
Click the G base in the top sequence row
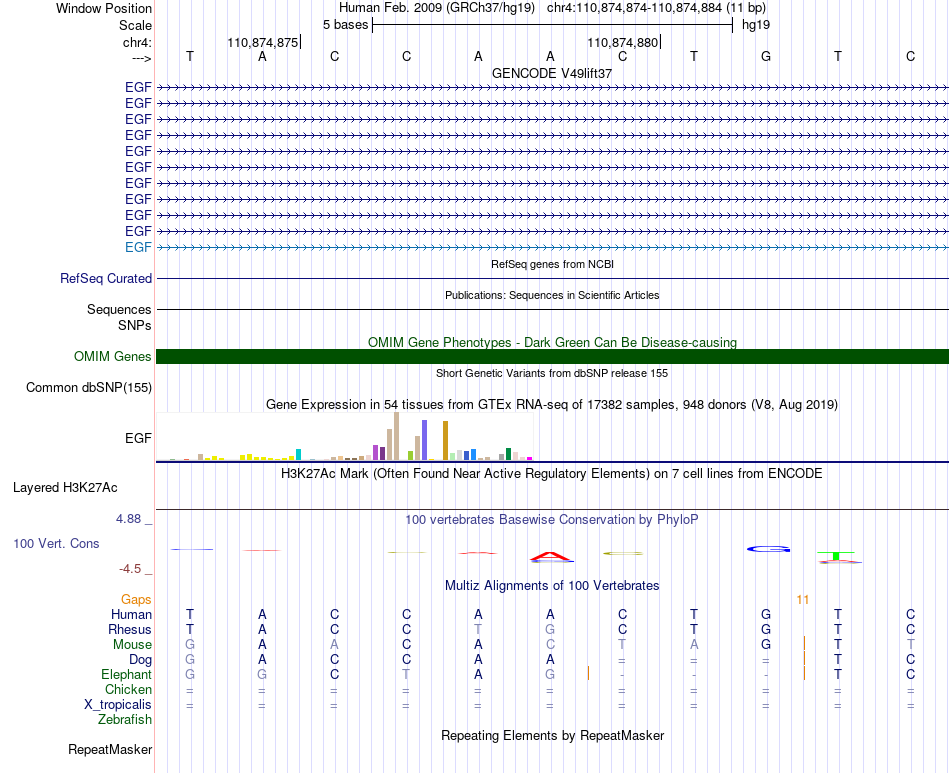tap(766, 56)
